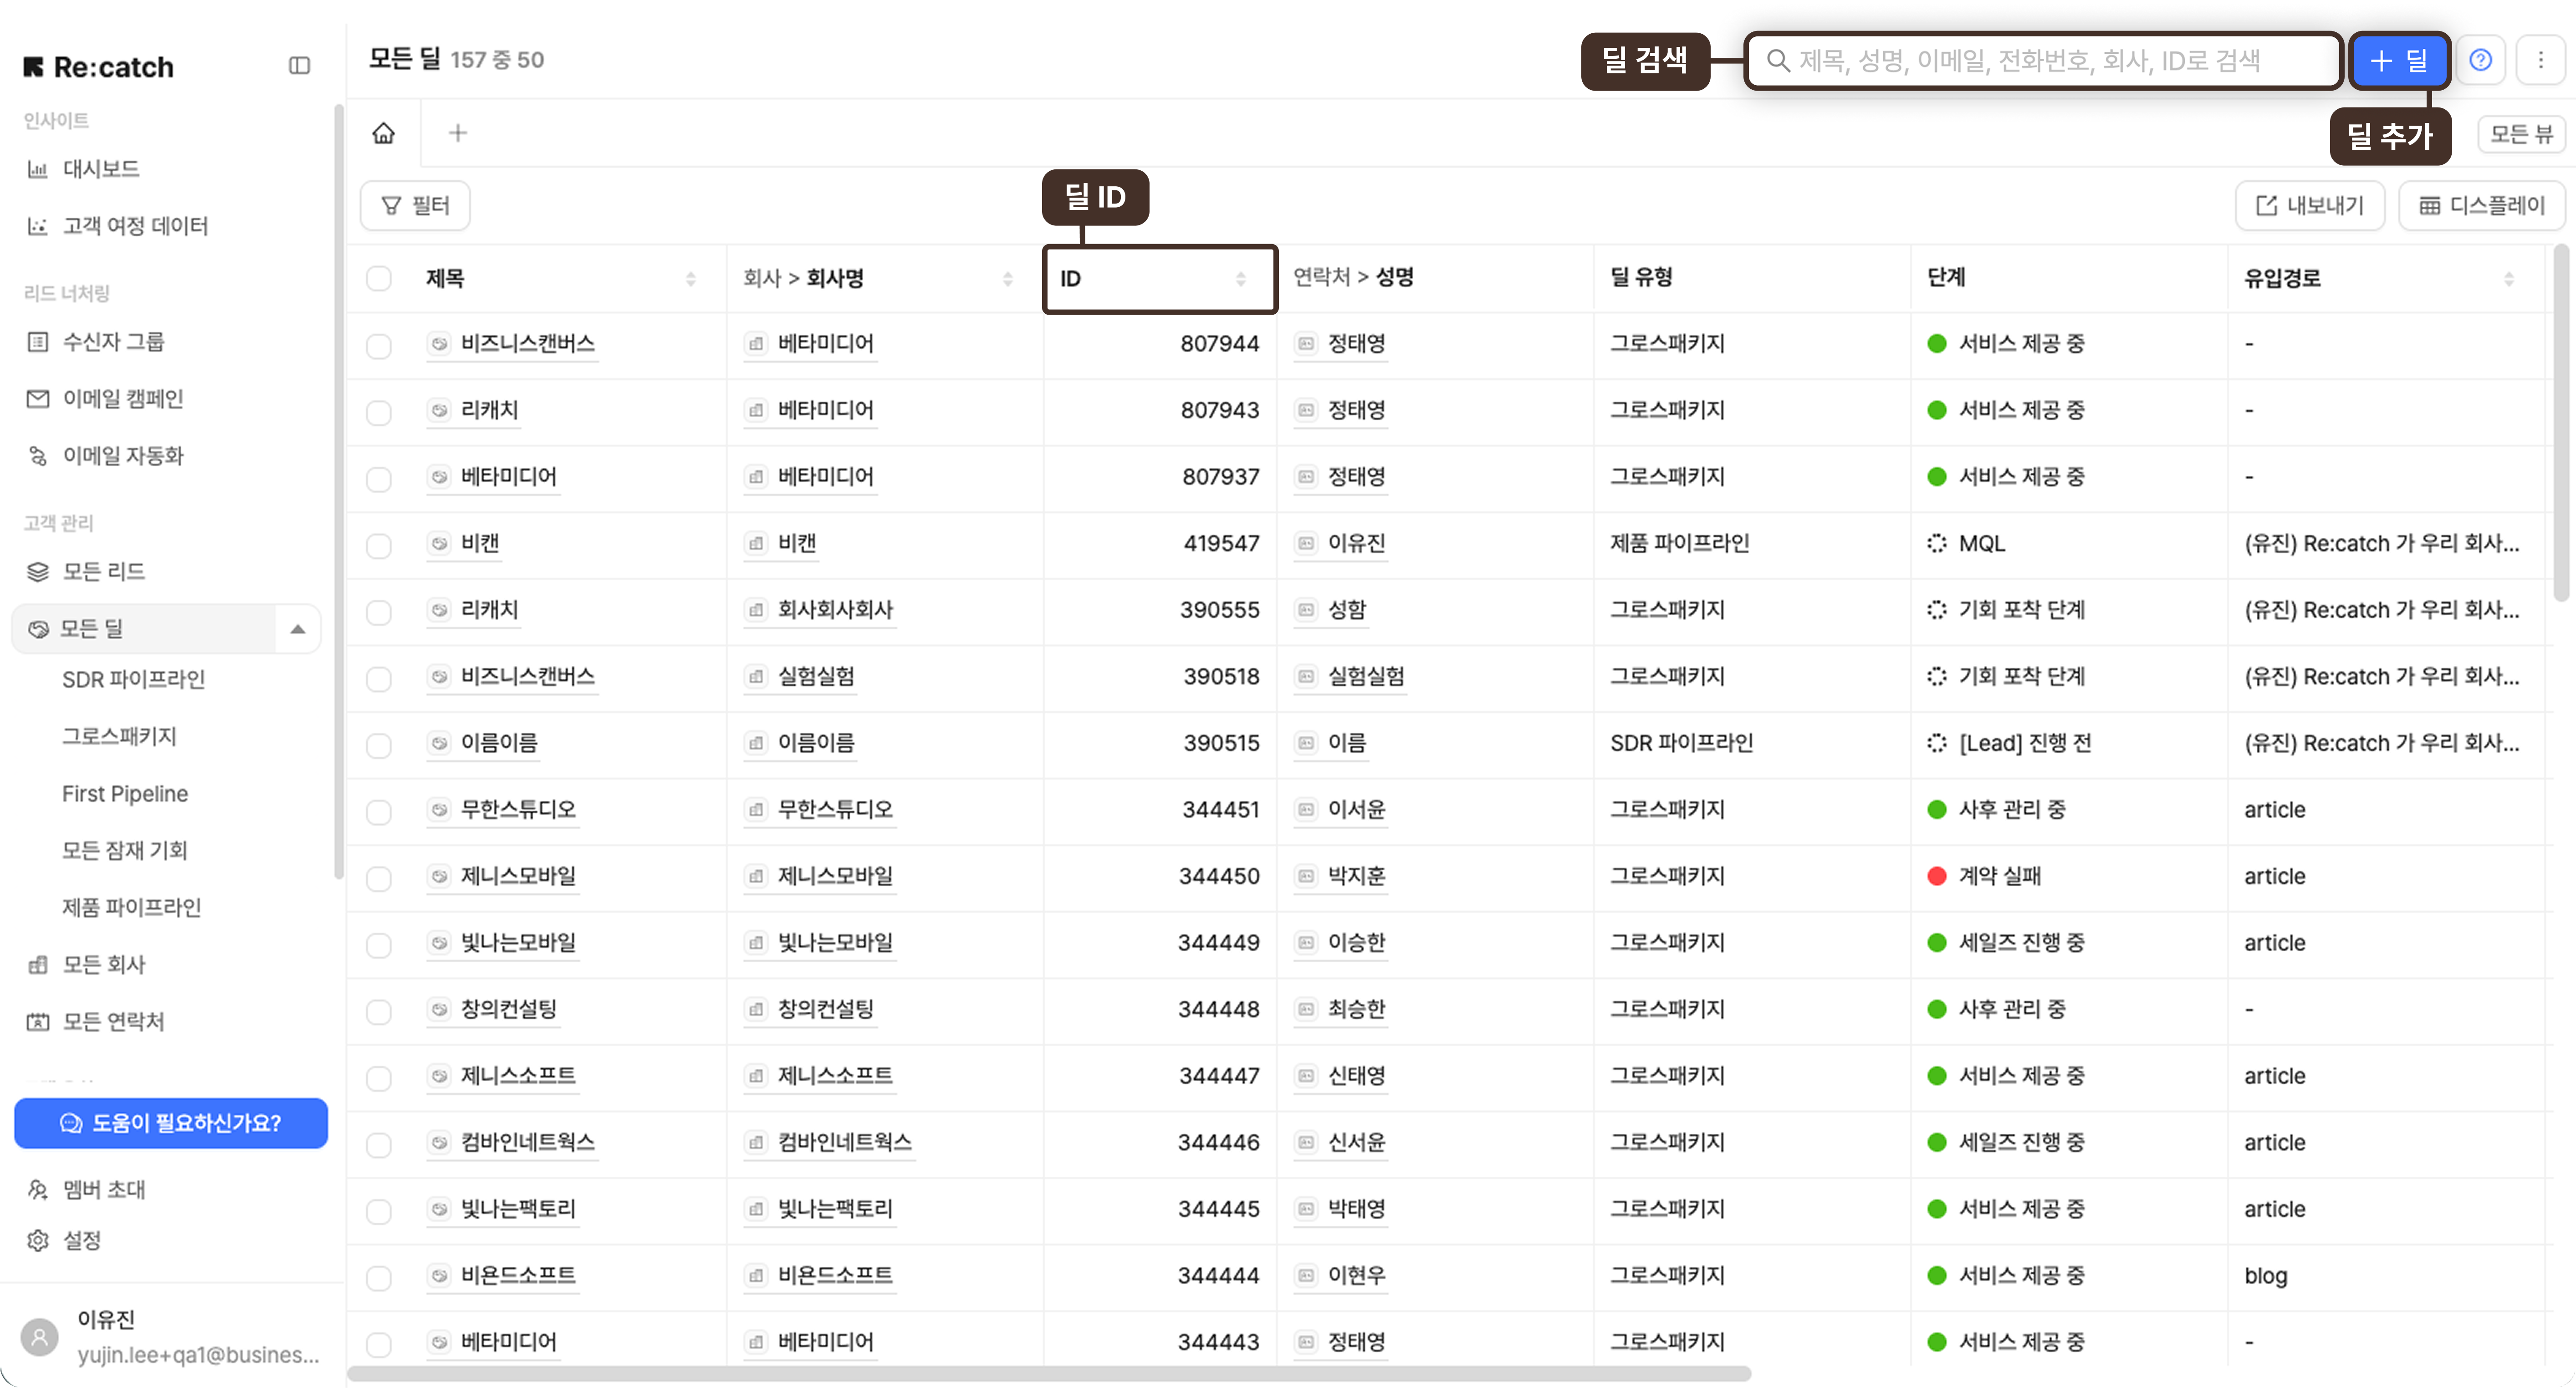Click contact icon beside 박지훈
The width and height of the screenshot is (2576, 1388).
tap(1306, 876)
